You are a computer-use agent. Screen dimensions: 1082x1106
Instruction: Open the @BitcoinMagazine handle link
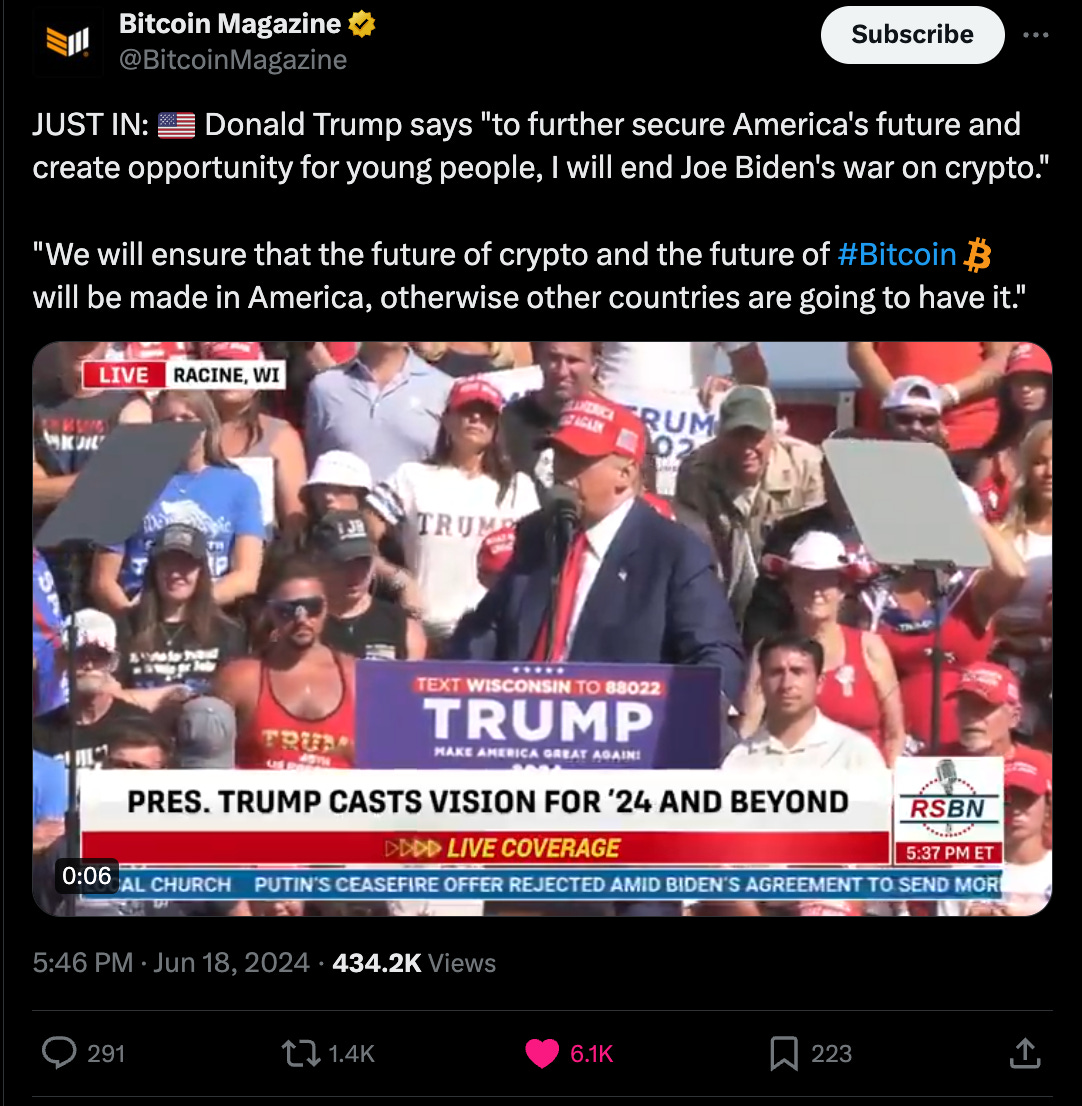click(233, 60)
